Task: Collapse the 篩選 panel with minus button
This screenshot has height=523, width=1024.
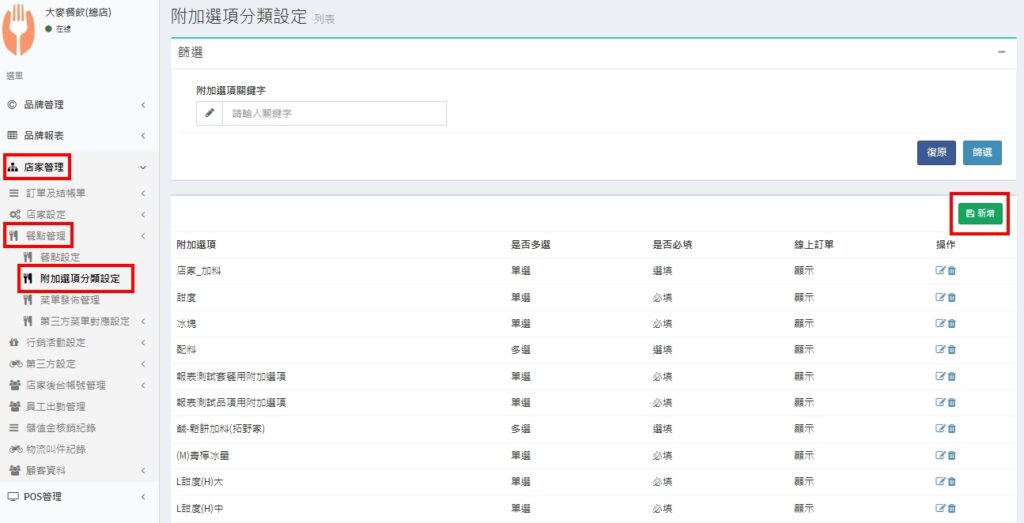Action: (1001, 52)
